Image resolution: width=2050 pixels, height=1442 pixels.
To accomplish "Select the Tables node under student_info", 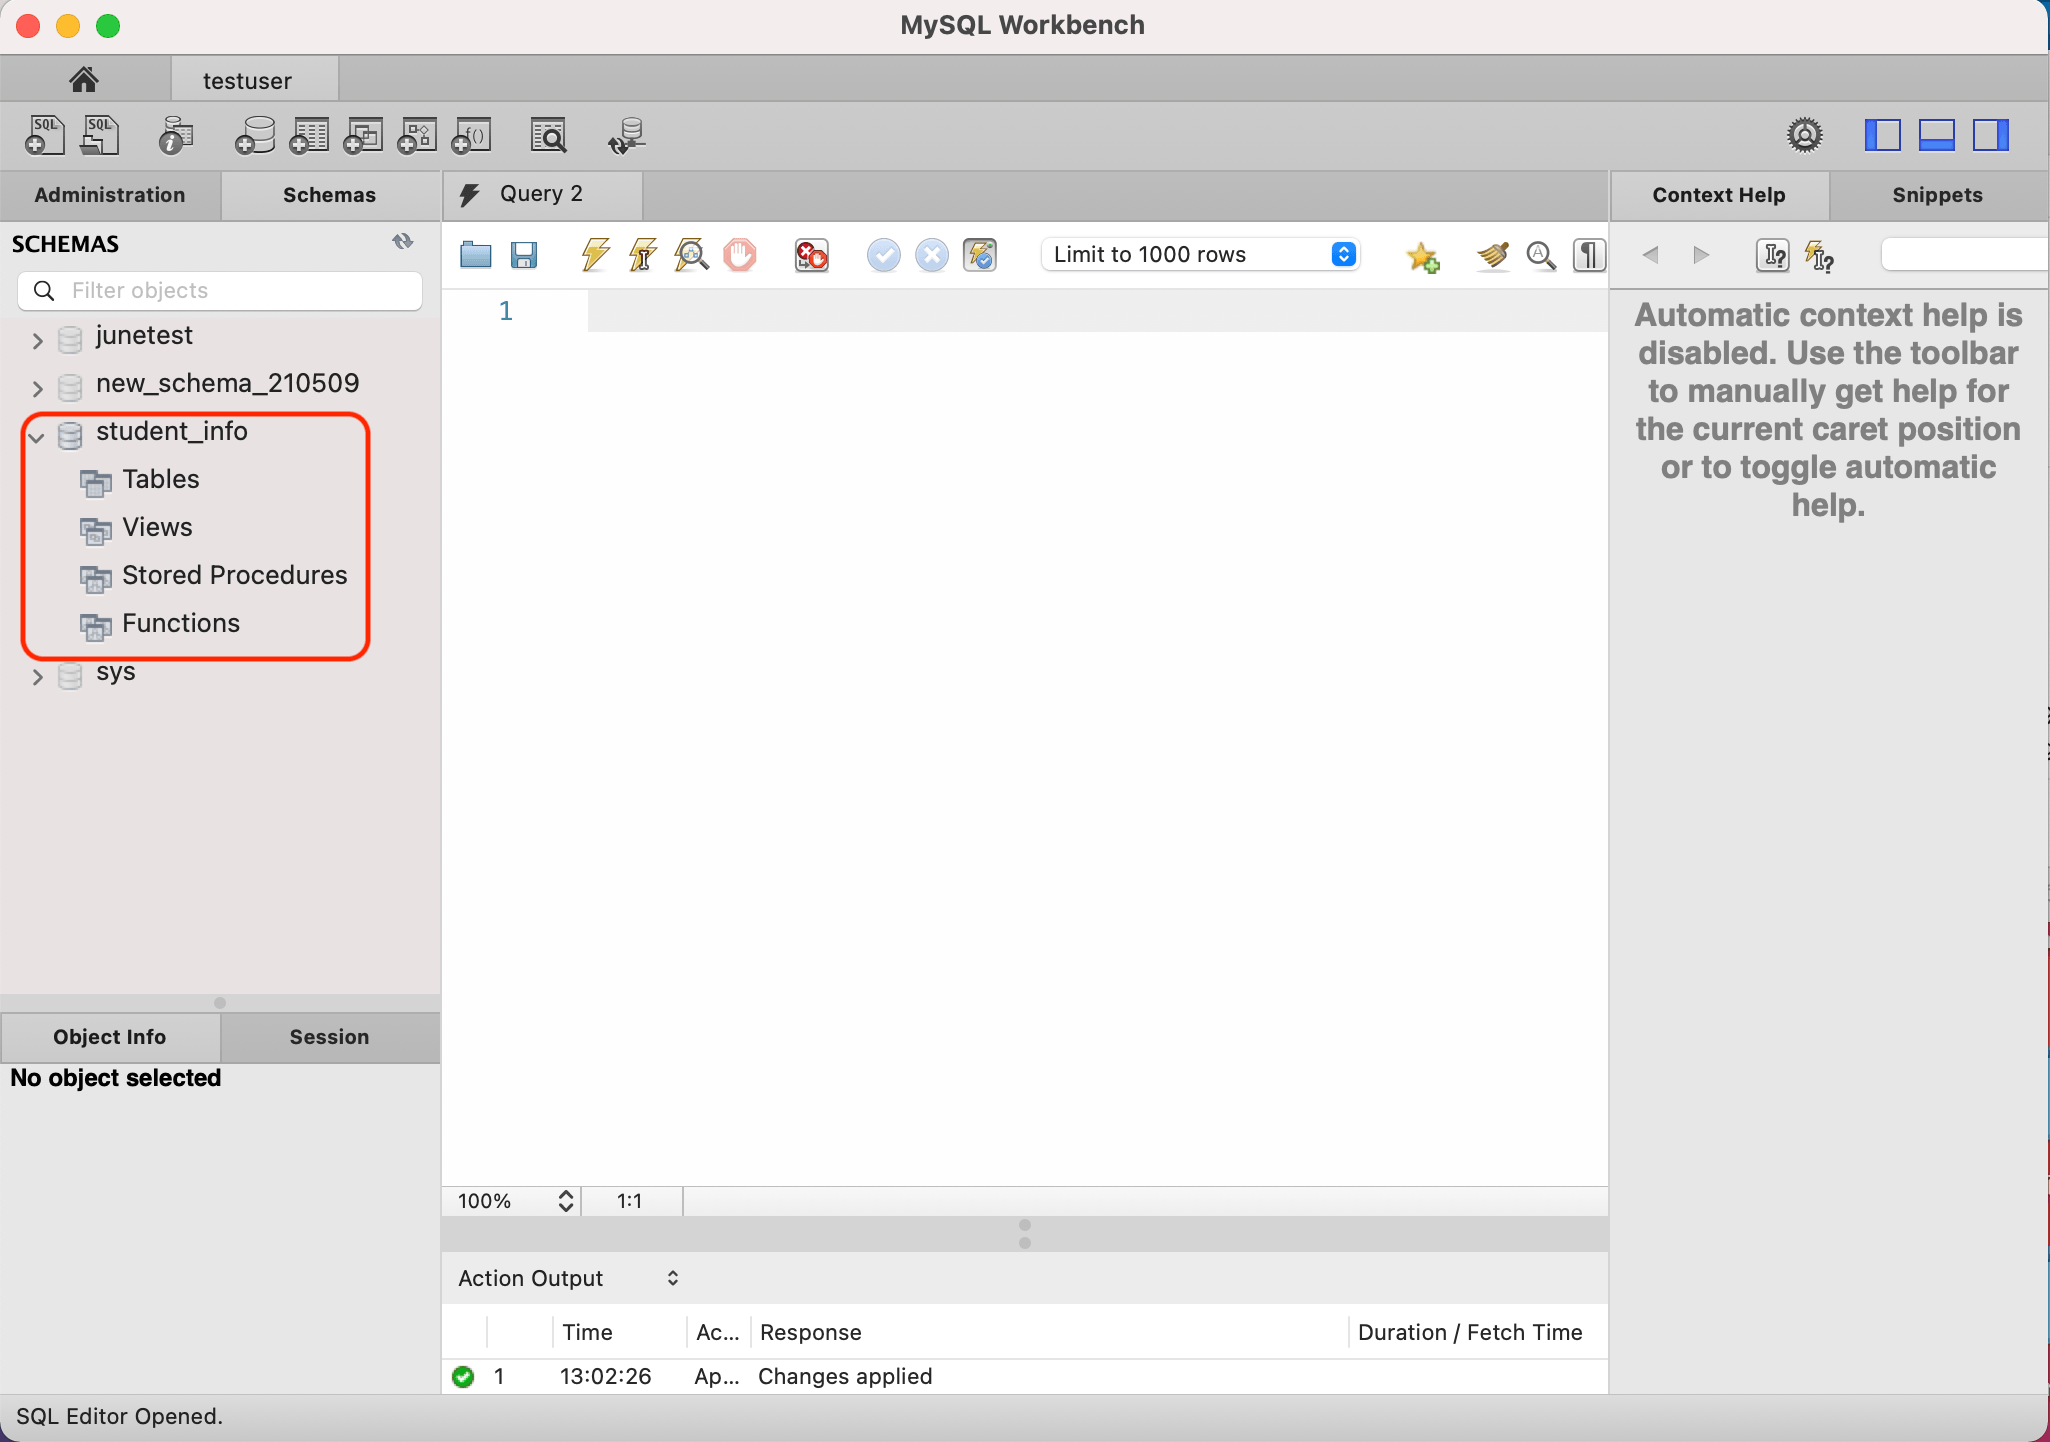I will [160, 480].
